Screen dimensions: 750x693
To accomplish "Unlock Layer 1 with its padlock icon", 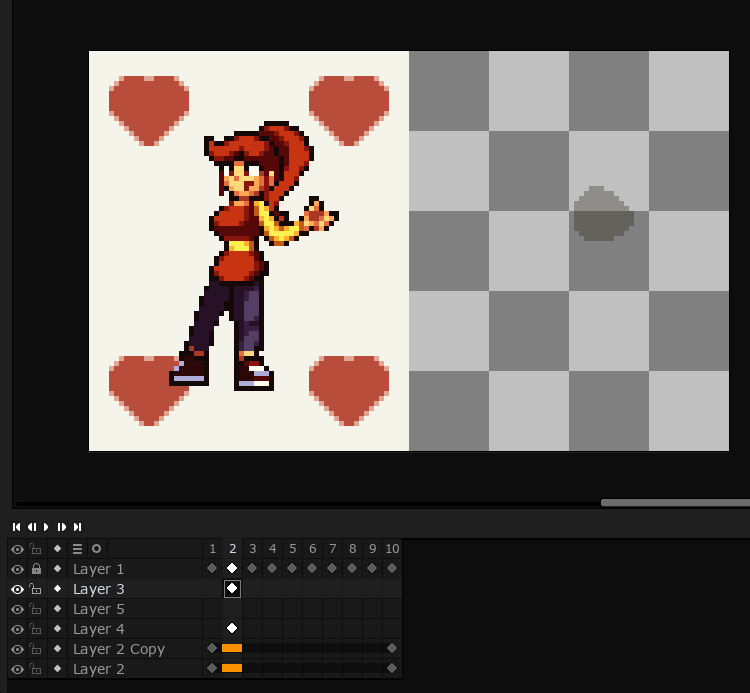I will (36, 569).
